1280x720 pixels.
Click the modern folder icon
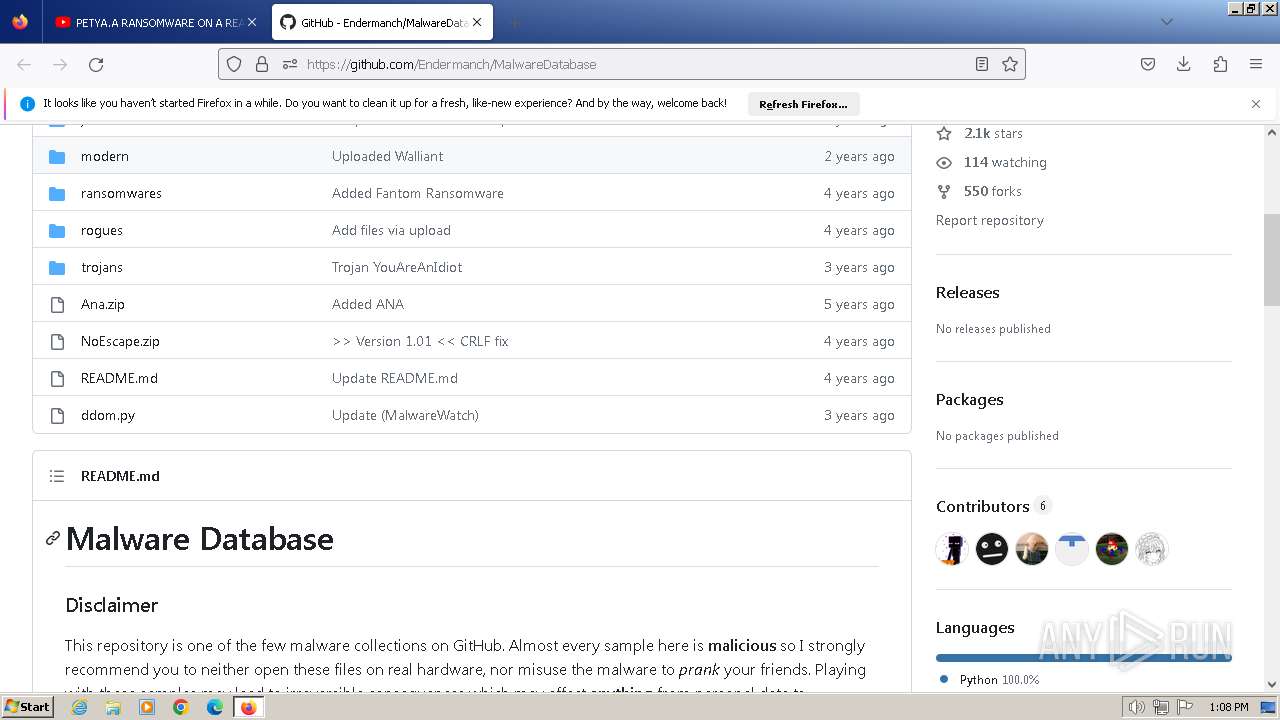tap(57, 156)
